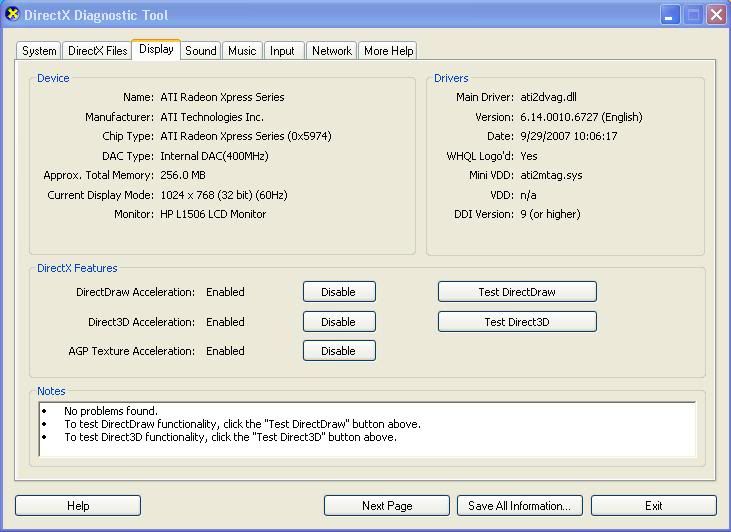The width and height of the screenshot is (731, 532).
Task: Run the Test Direct3D button
Action: point(517,322)
